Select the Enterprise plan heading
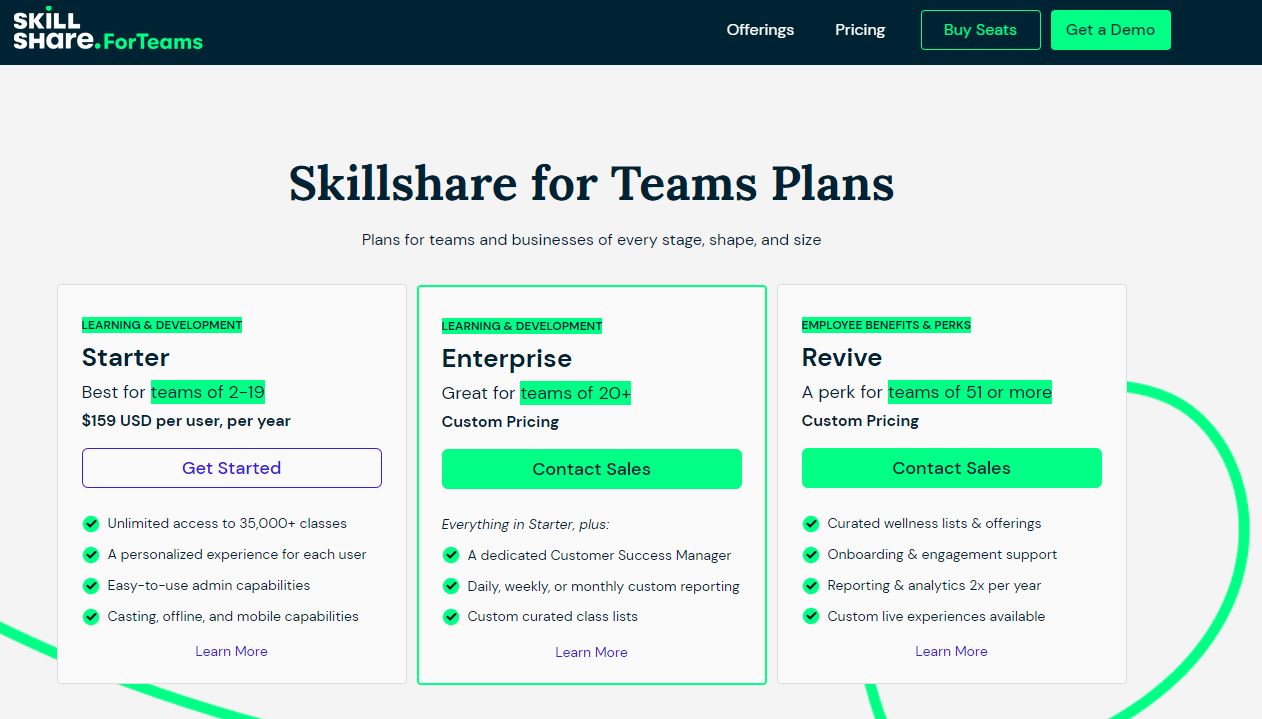This screenshot has width=1262, height=719. coord(507,358)
